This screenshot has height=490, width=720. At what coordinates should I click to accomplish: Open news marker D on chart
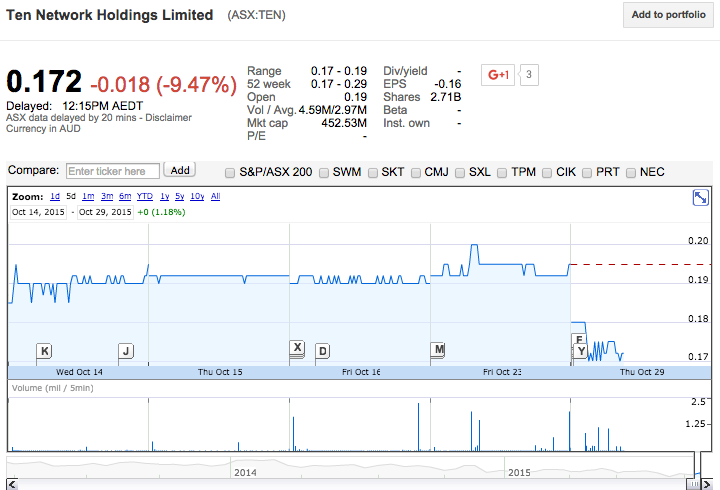pyautogui.click(x=323, y=351)
